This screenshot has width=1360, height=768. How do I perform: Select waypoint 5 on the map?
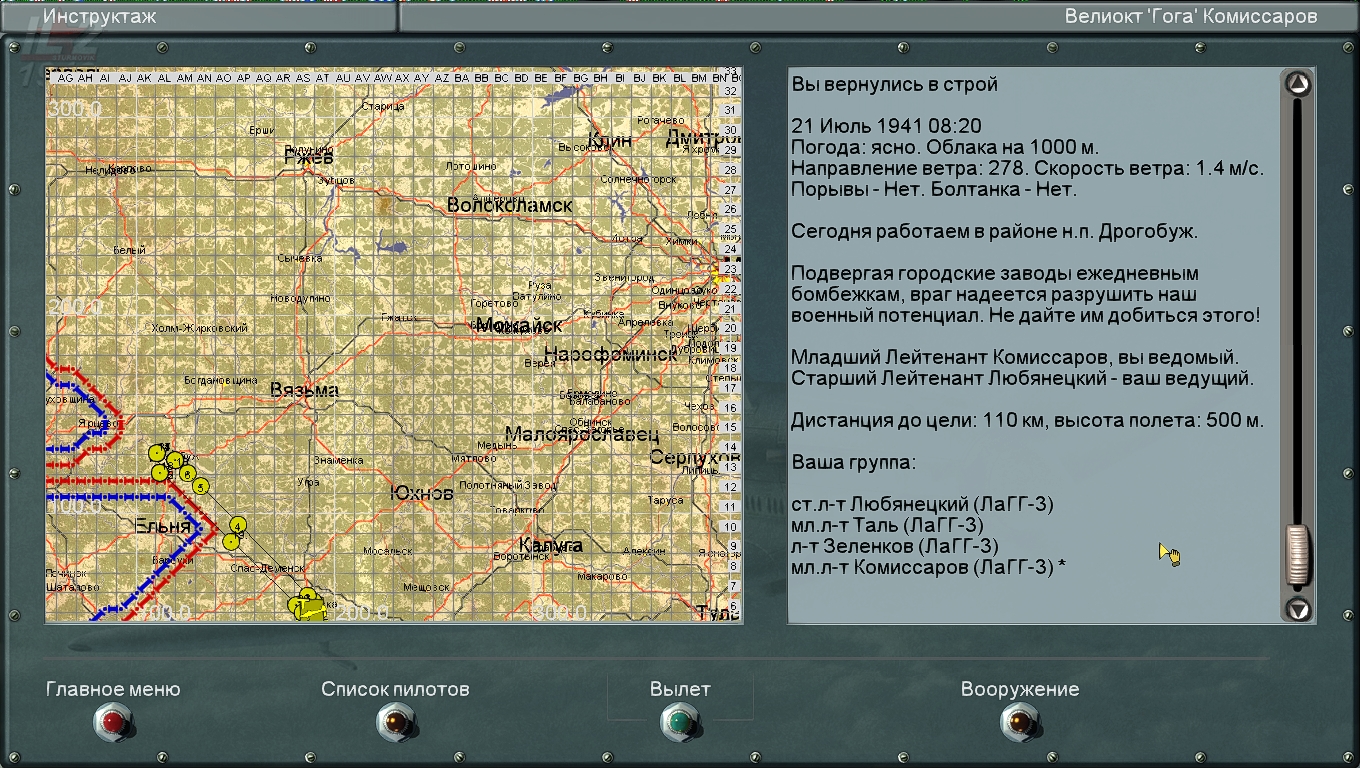pyautogui.click(x=201, y=487)
